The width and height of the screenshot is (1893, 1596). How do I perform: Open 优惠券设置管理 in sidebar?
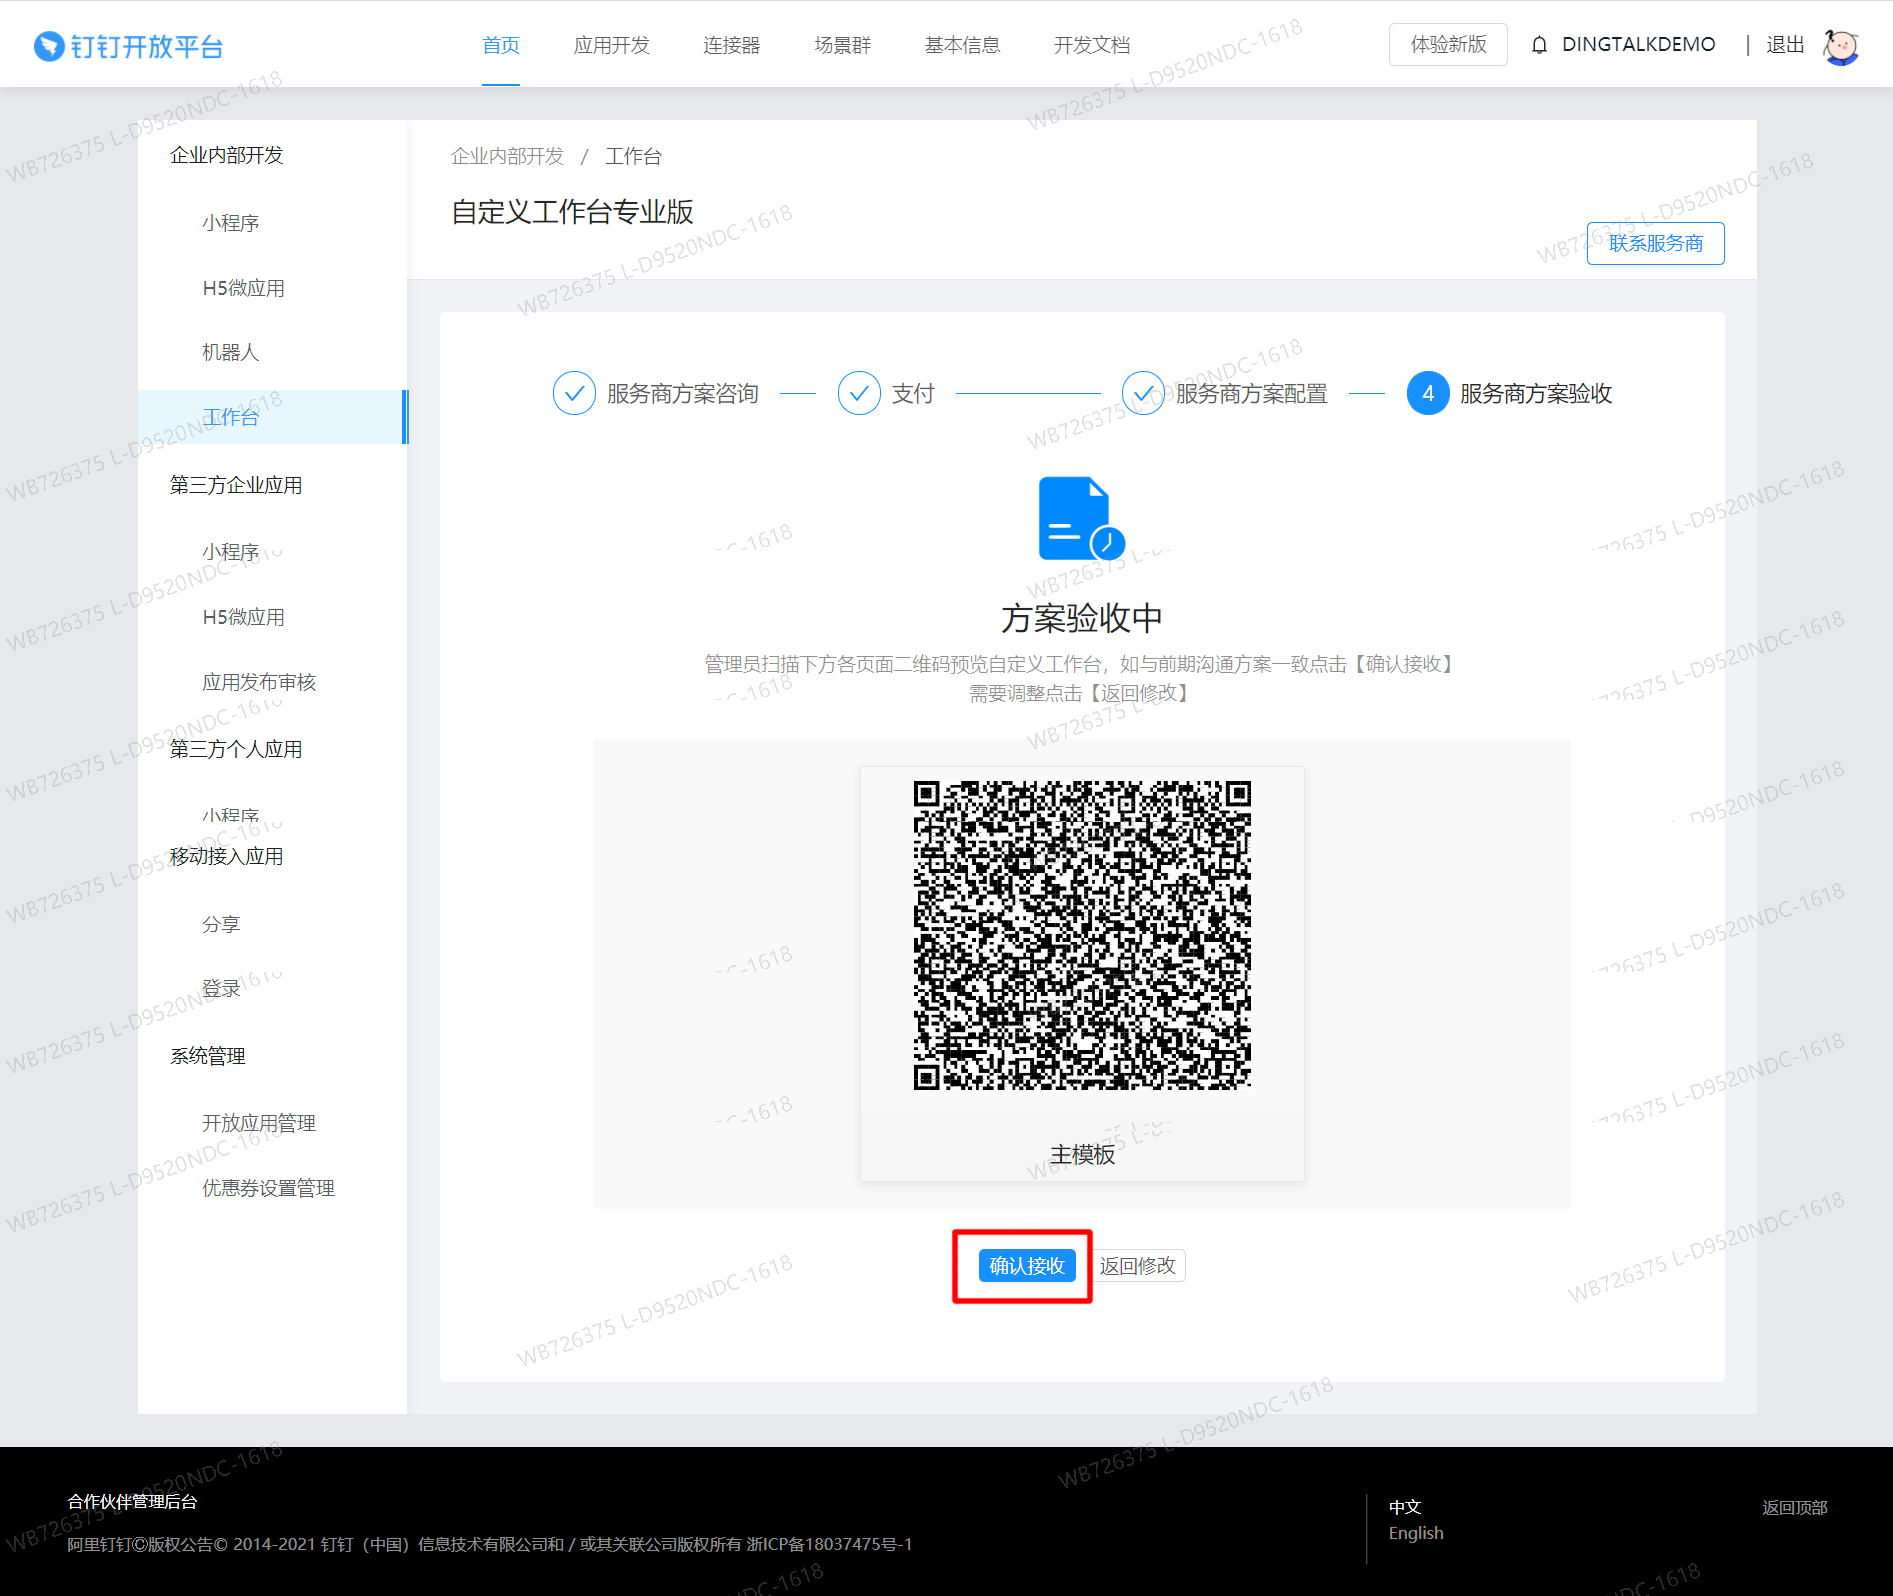point(268,1188)
